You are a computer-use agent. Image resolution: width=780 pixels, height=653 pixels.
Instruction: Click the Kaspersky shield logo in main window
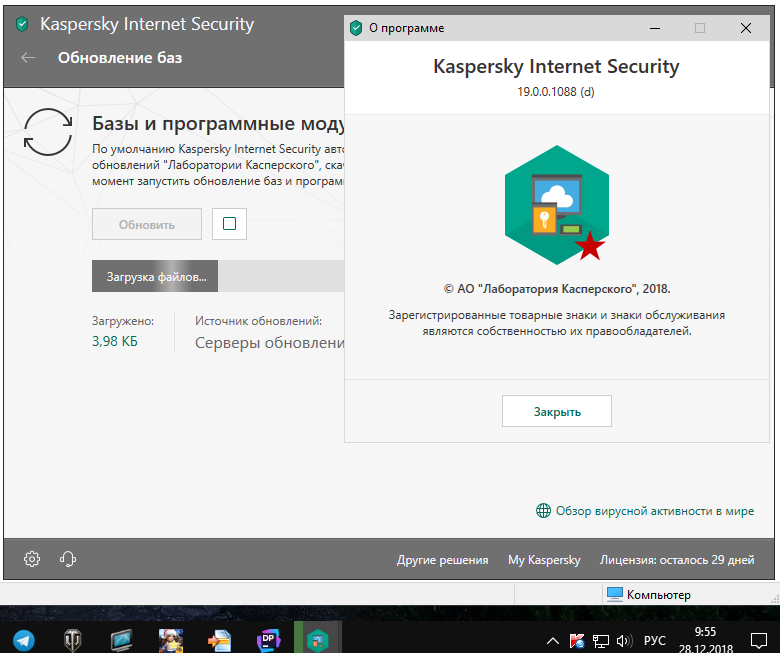tap(22, 24)
